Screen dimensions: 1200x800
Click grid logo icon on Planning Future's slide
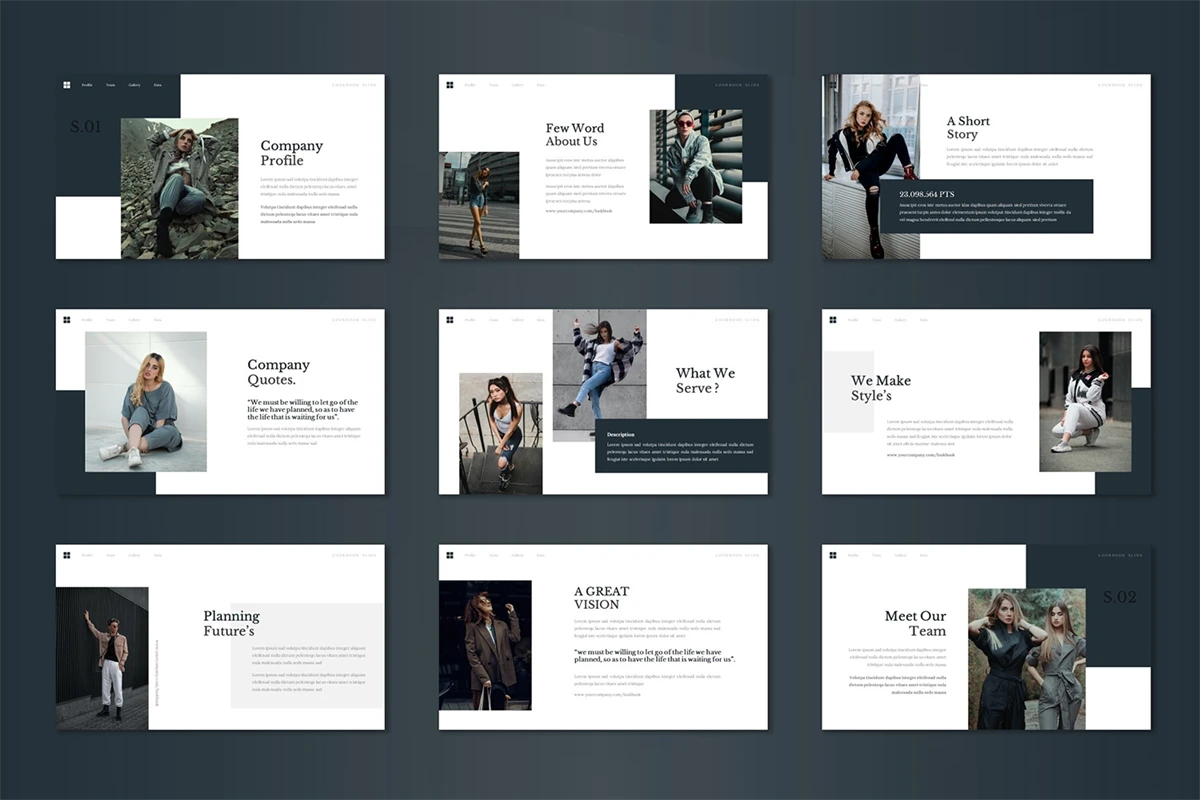click(67, 555)
